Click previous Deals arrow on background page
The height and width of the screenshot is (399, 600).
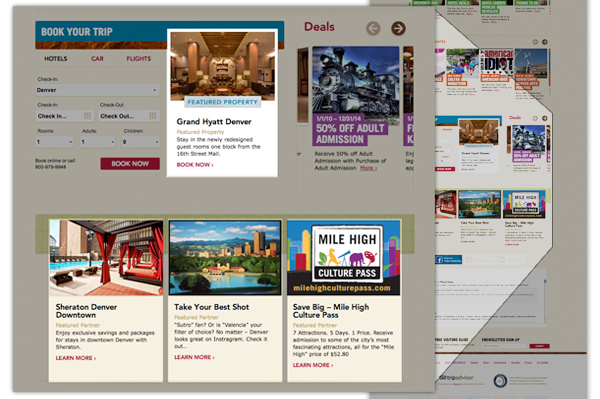pos(535,119)
